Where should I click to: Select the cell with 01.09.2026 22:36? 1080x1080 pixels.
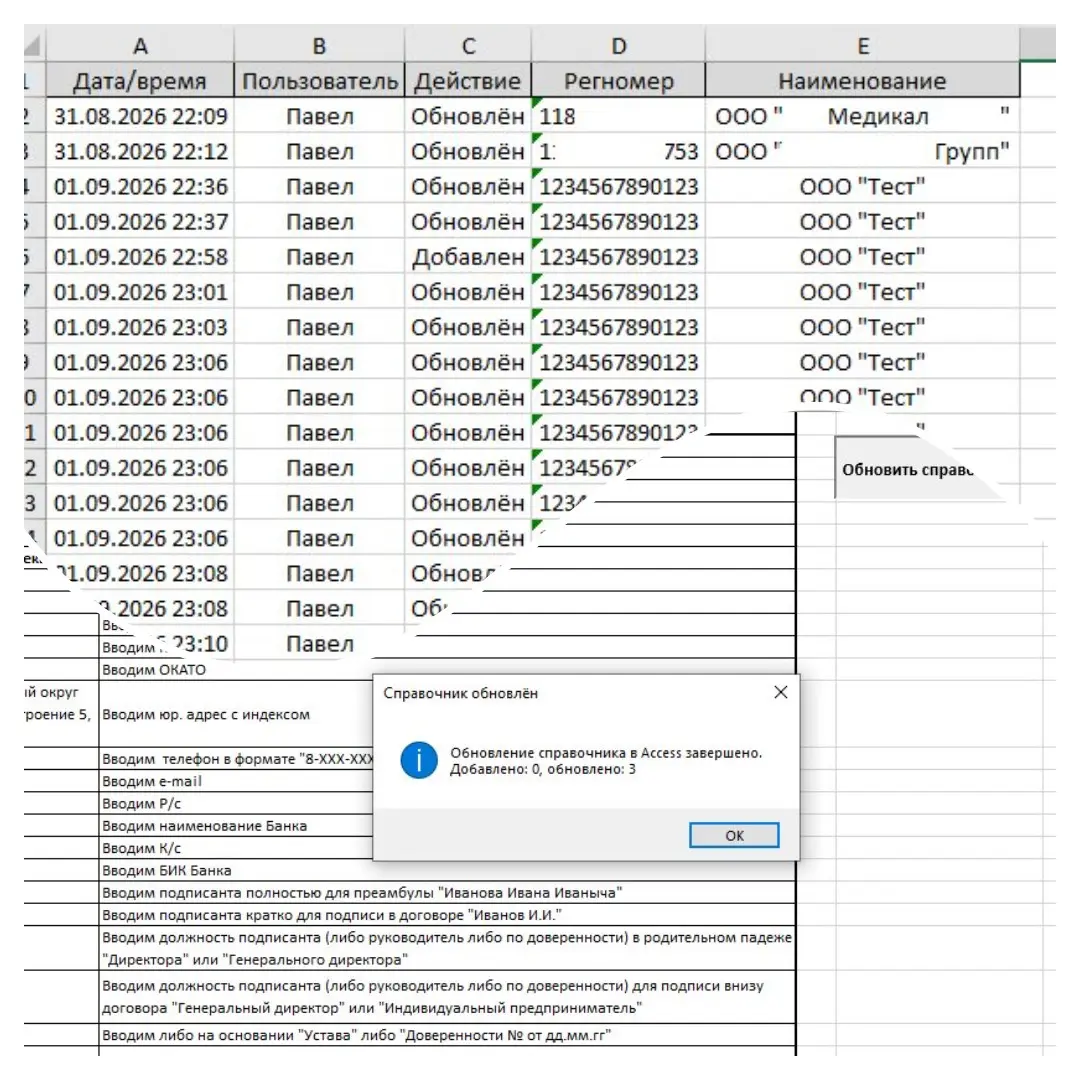pyautogui.click(x=141, y=186)
